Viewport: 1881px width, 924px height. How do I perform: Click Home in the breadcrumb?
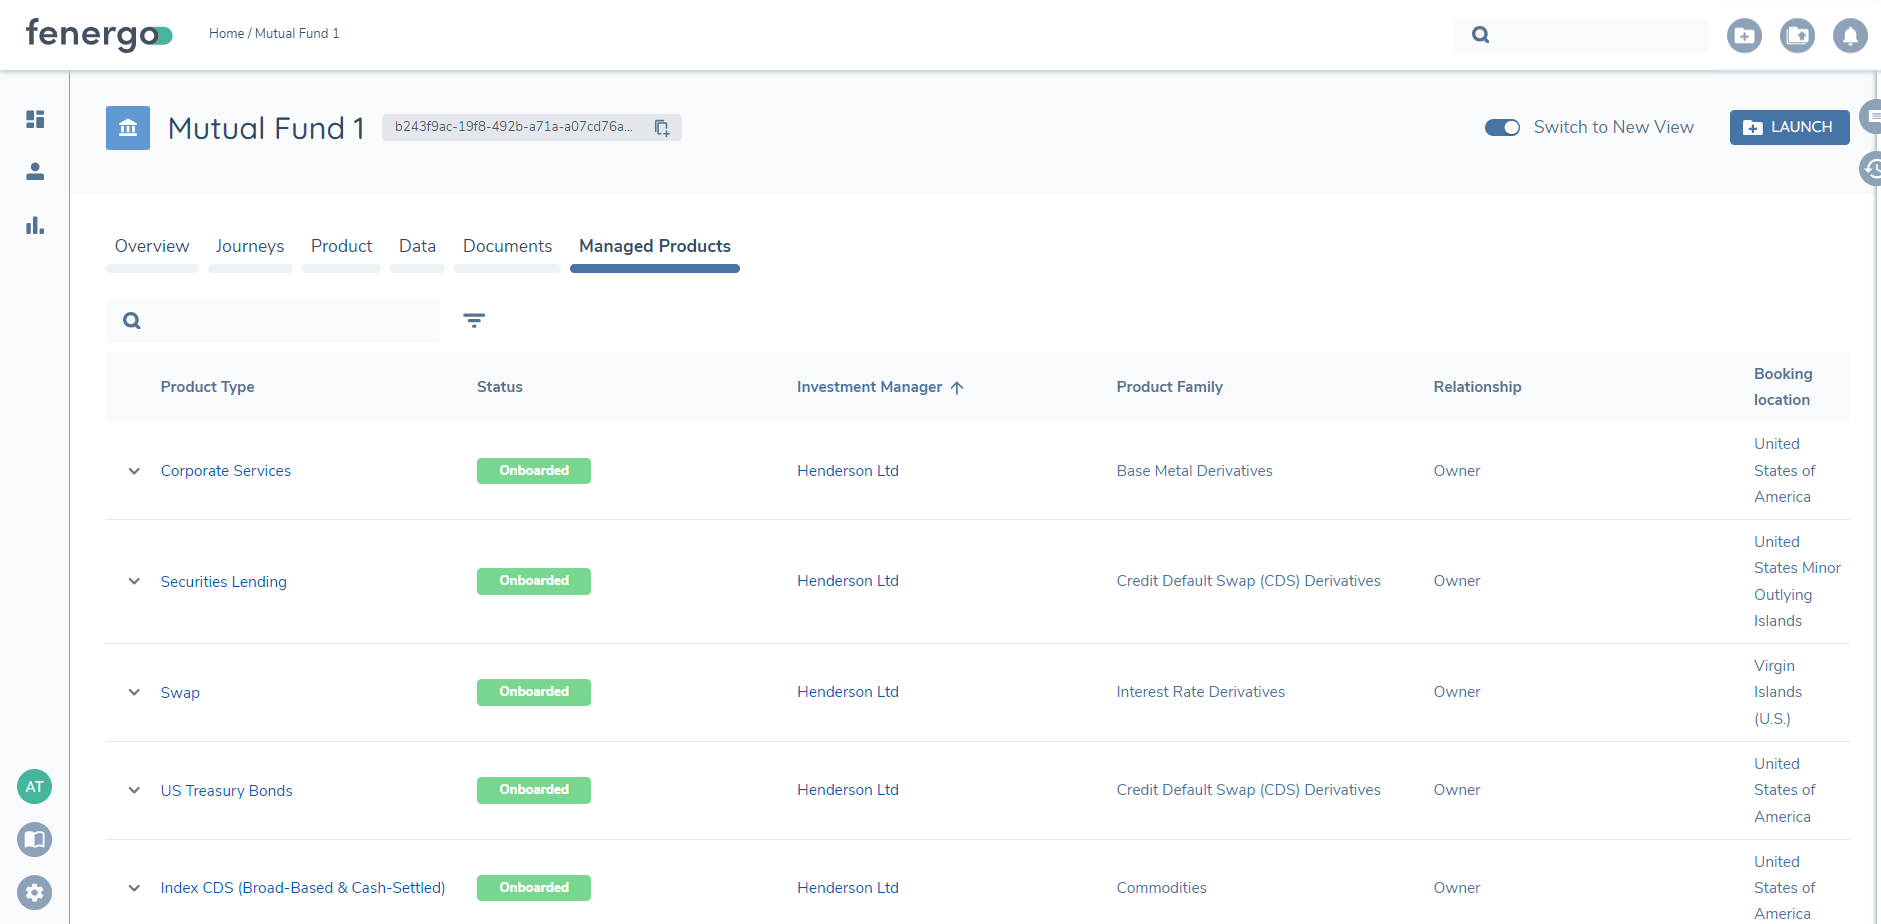(226, 34)
